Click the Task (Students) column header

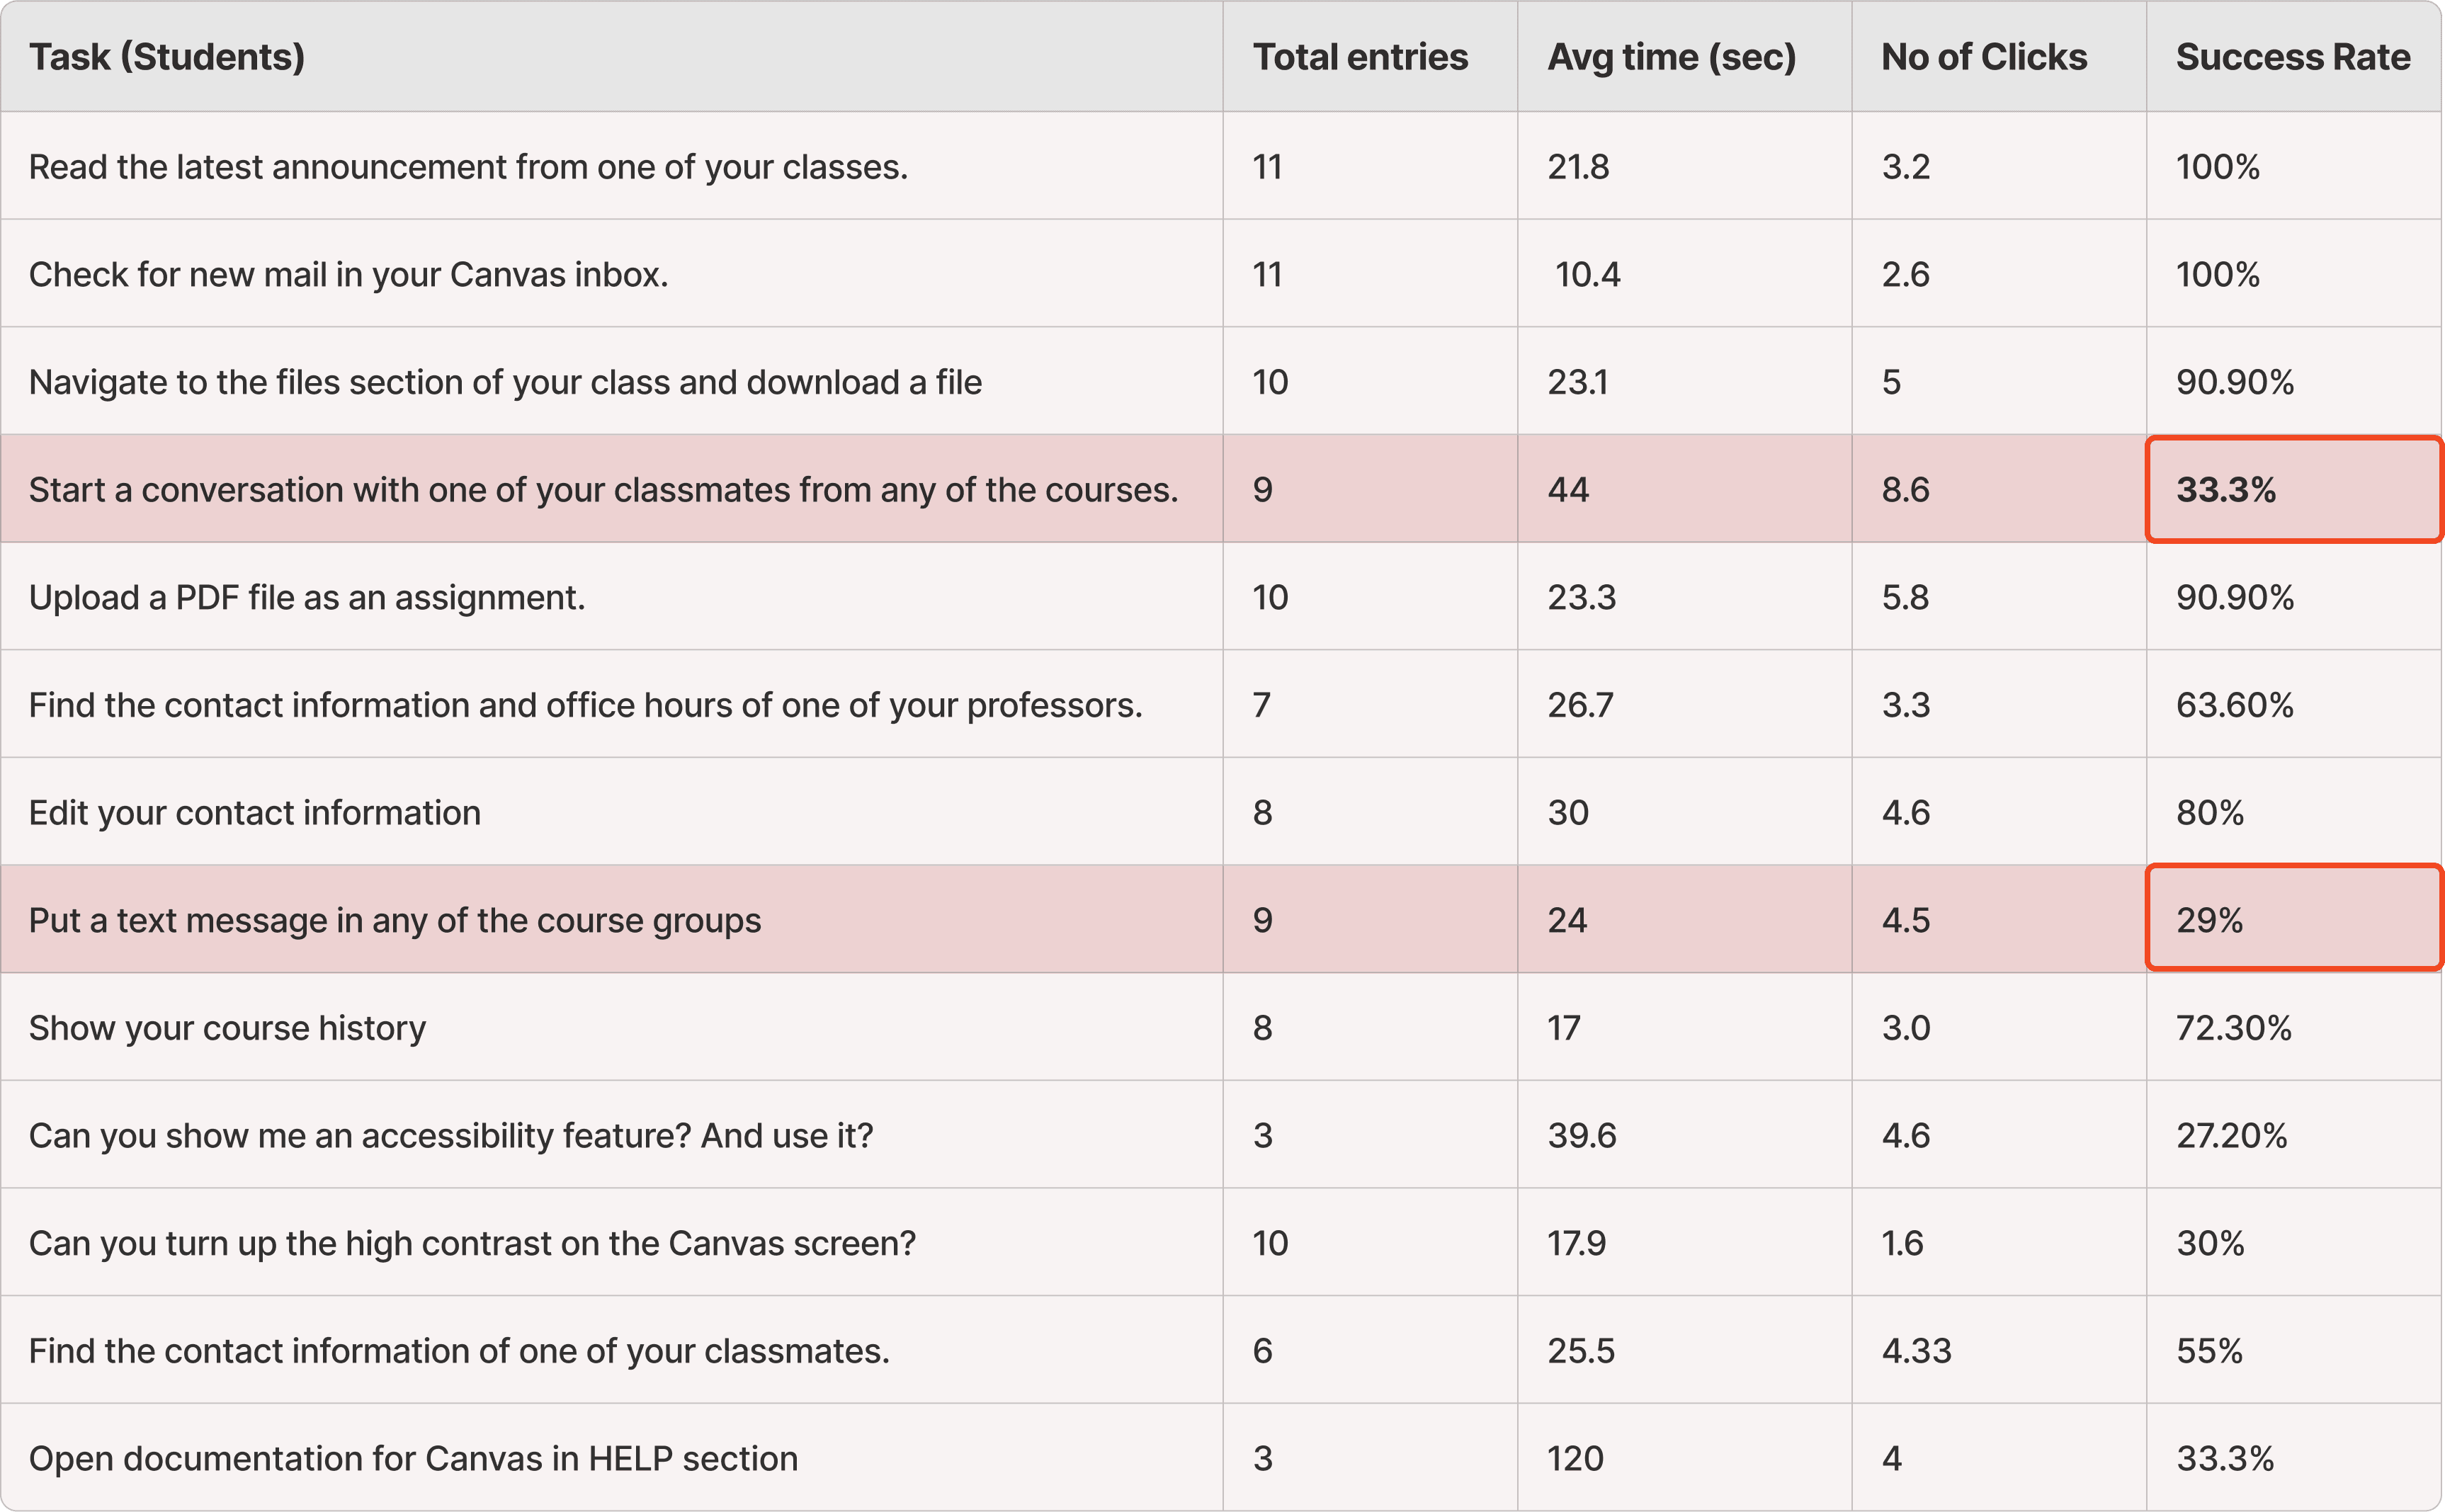(167, 57)
